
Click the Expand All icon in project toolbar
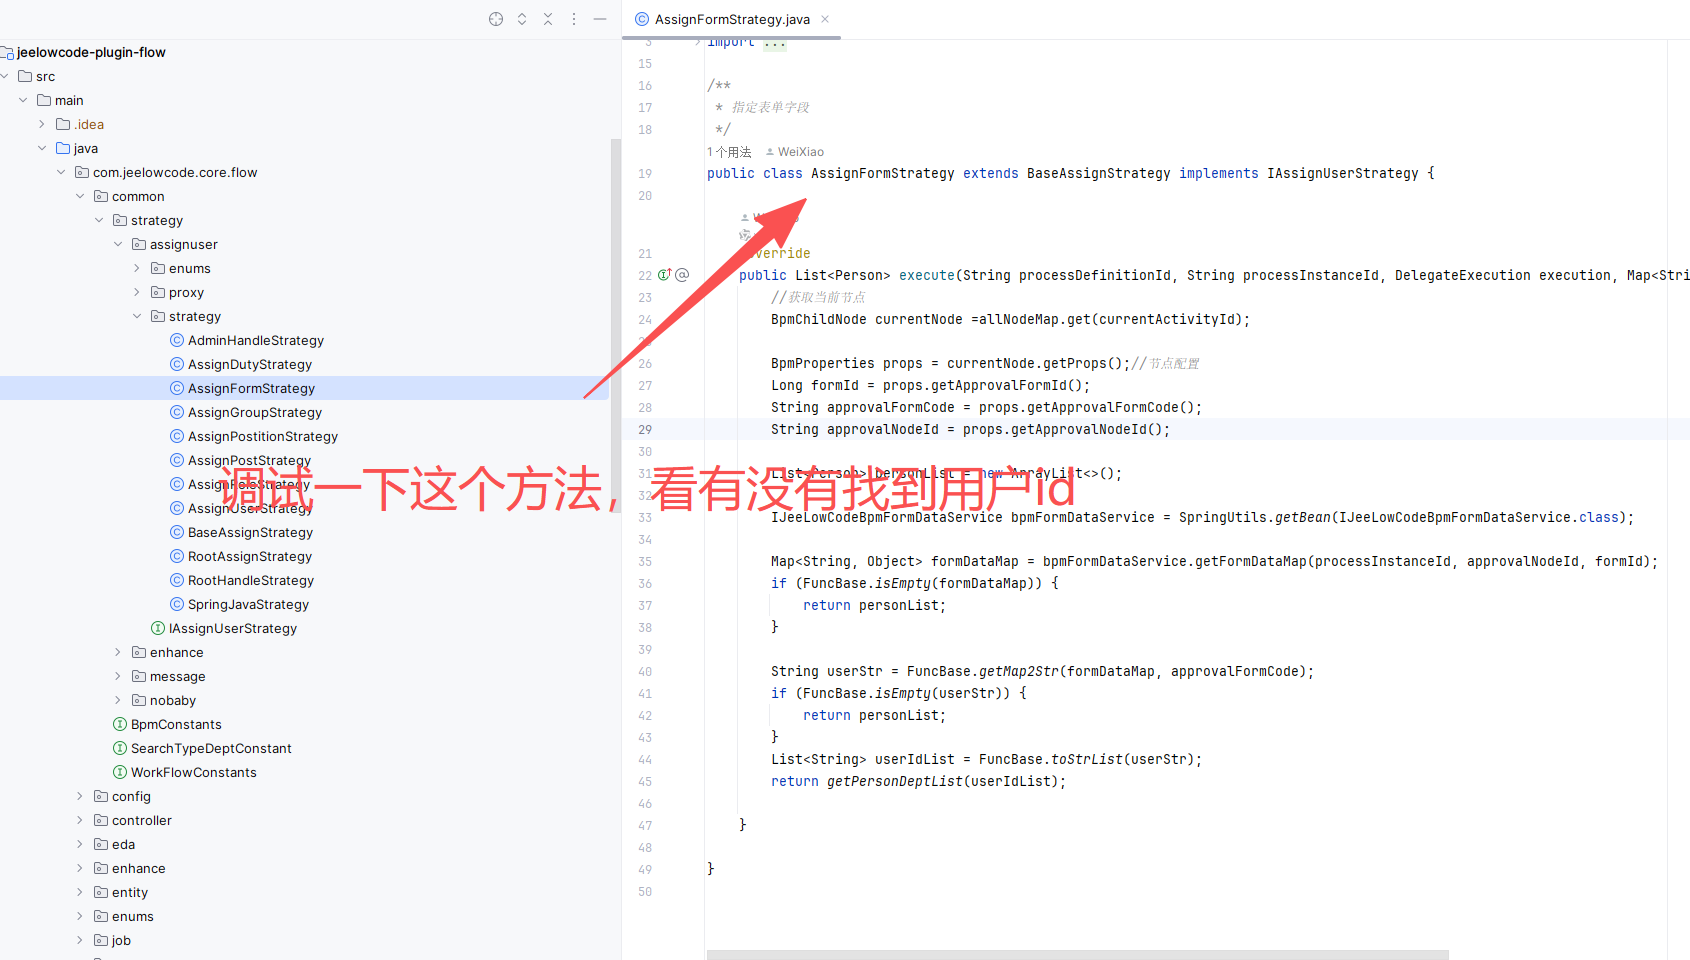point(522,19)
